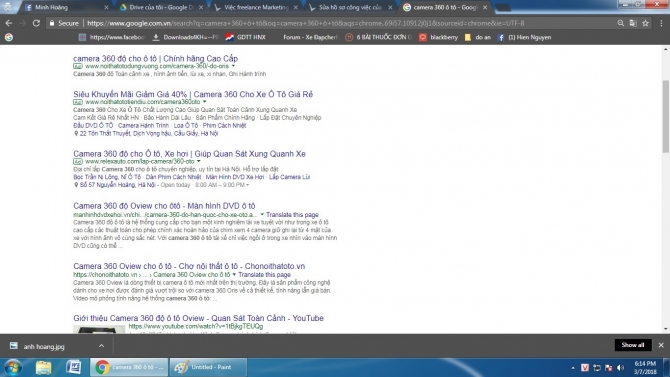Open the facebook bookmark
The height and width of the screenshot is (377, 670).
click(112, 38)
